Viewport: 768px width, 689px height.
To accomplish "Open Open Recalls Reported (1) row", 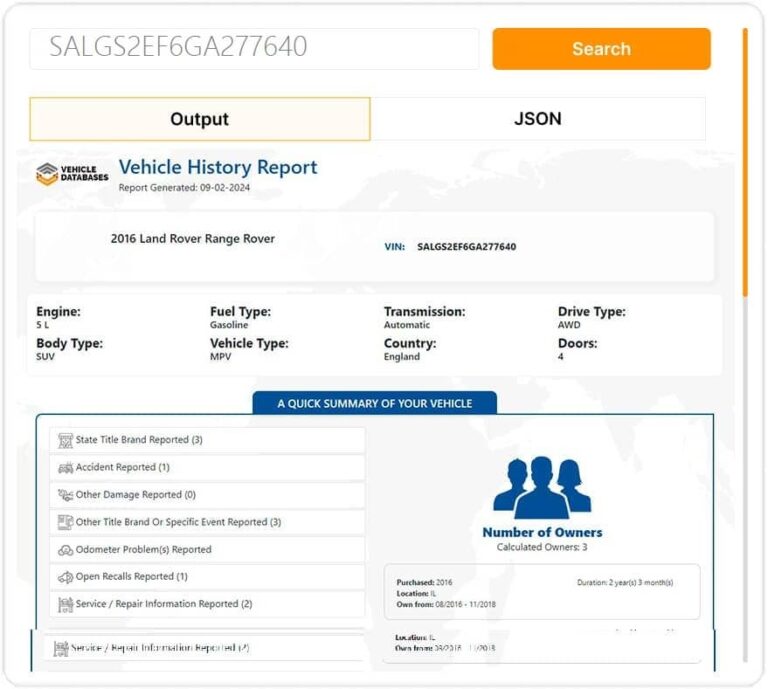I will coord(207,576).
